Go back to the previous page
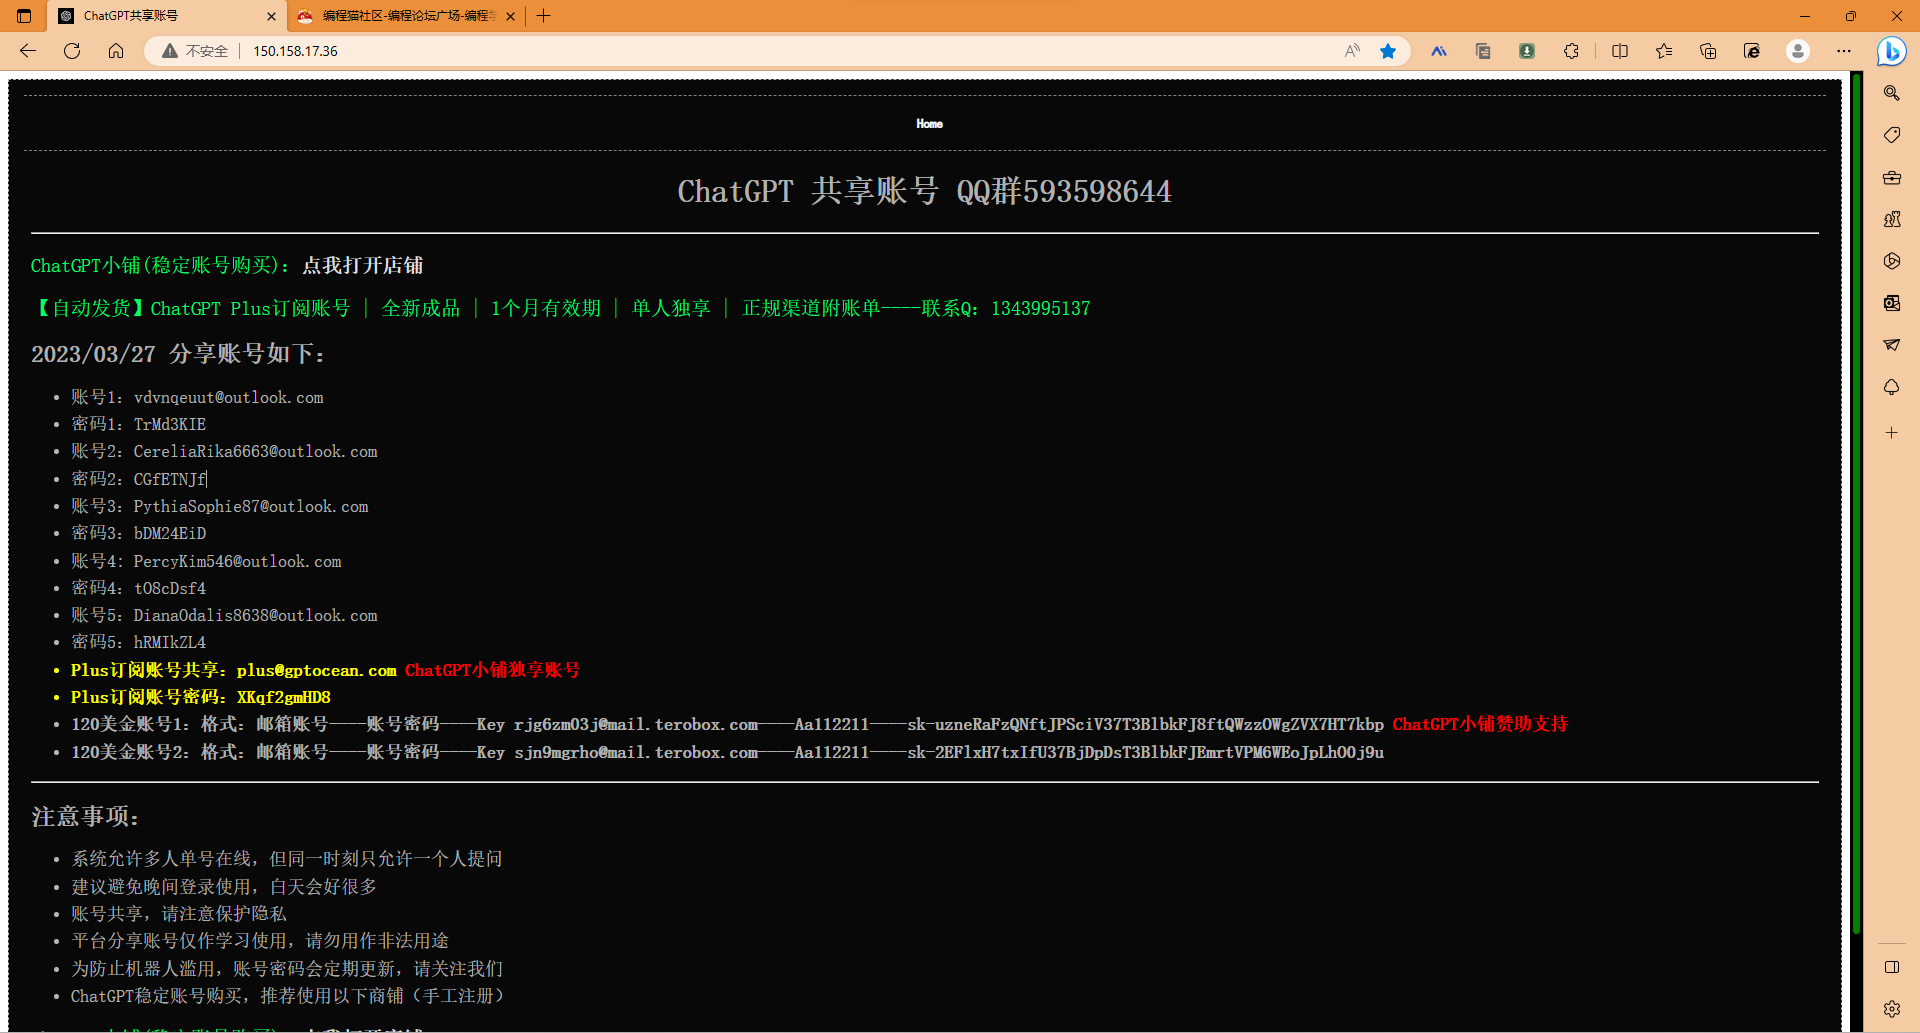This screenshot has height=1033, width=1920. point(28,51)
